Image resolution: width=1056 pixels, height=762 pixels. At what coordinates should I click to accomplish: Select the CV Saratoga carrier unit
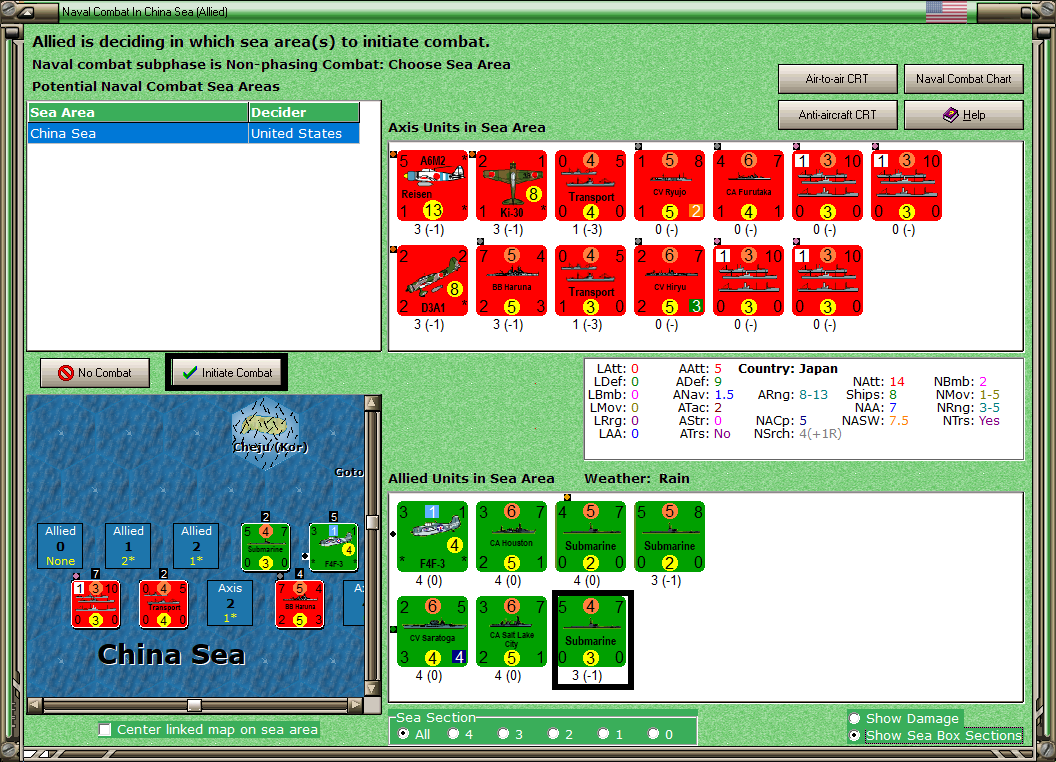pyautogui.click(x=432, y=631)
